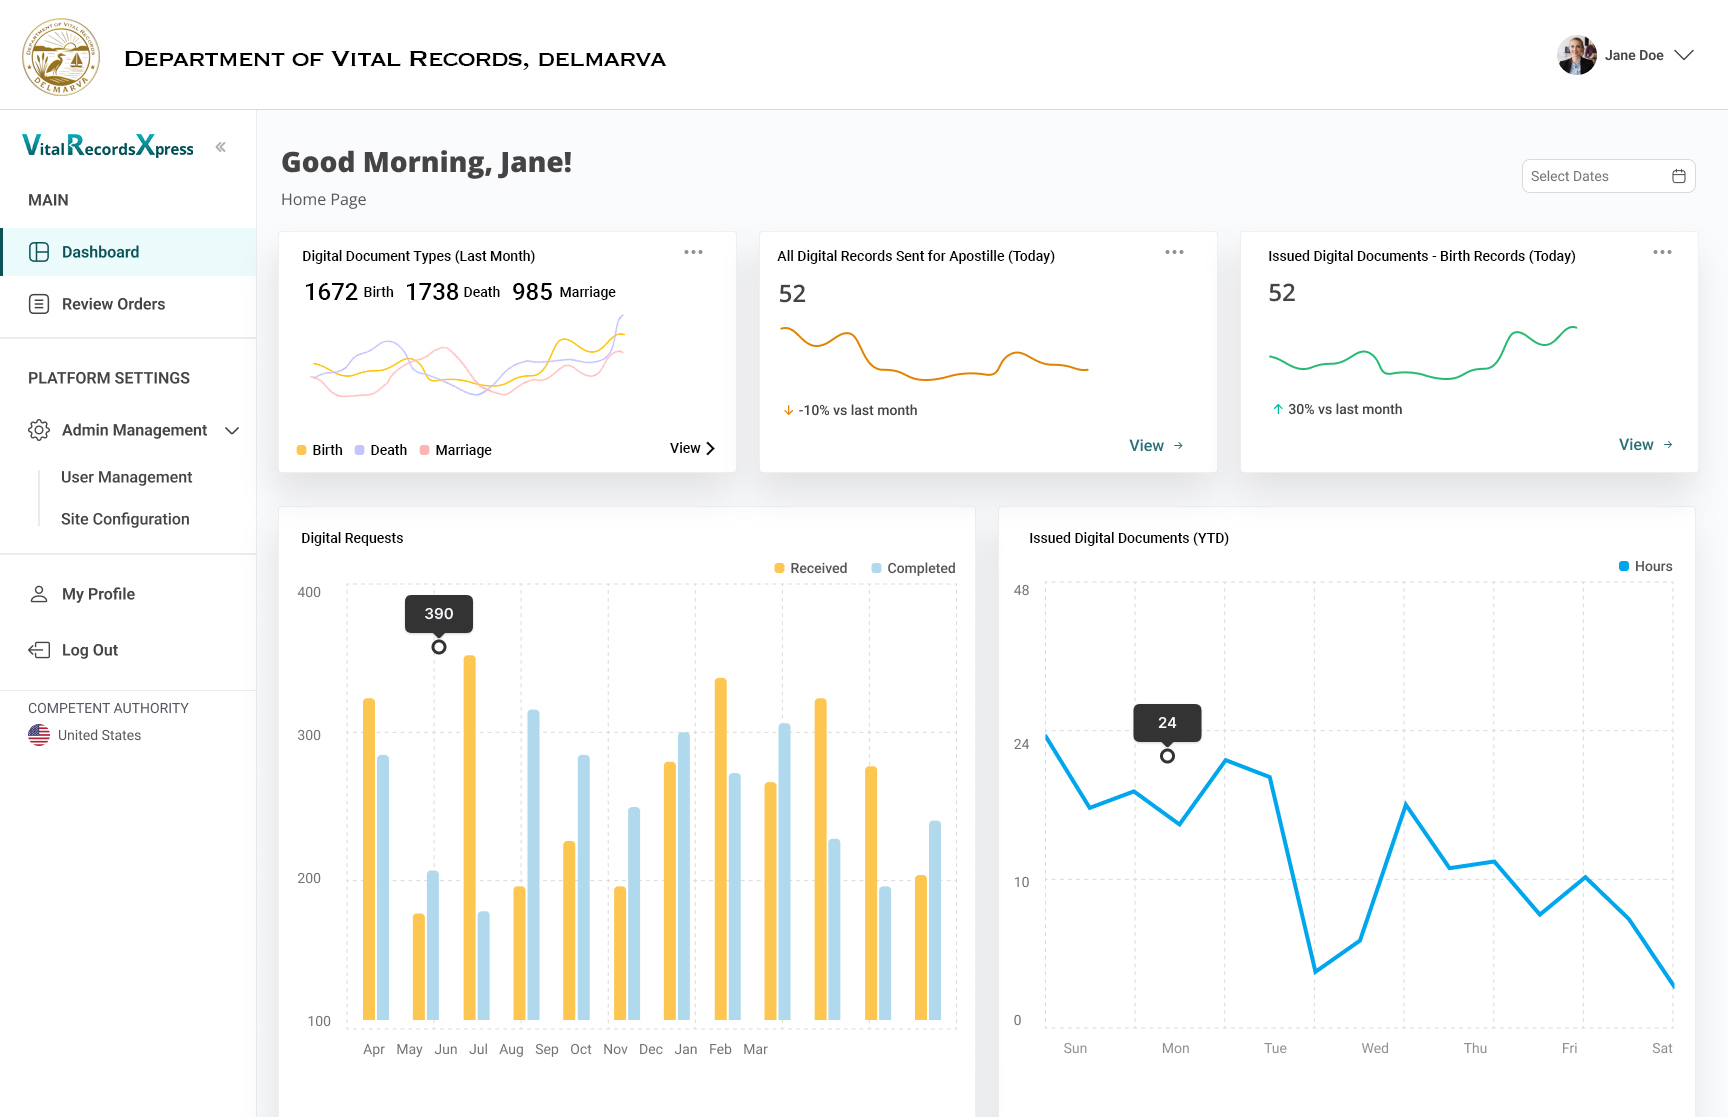Click the My Profile person icon
The height and width of the screenshot is (1117, 1728).
38,593
